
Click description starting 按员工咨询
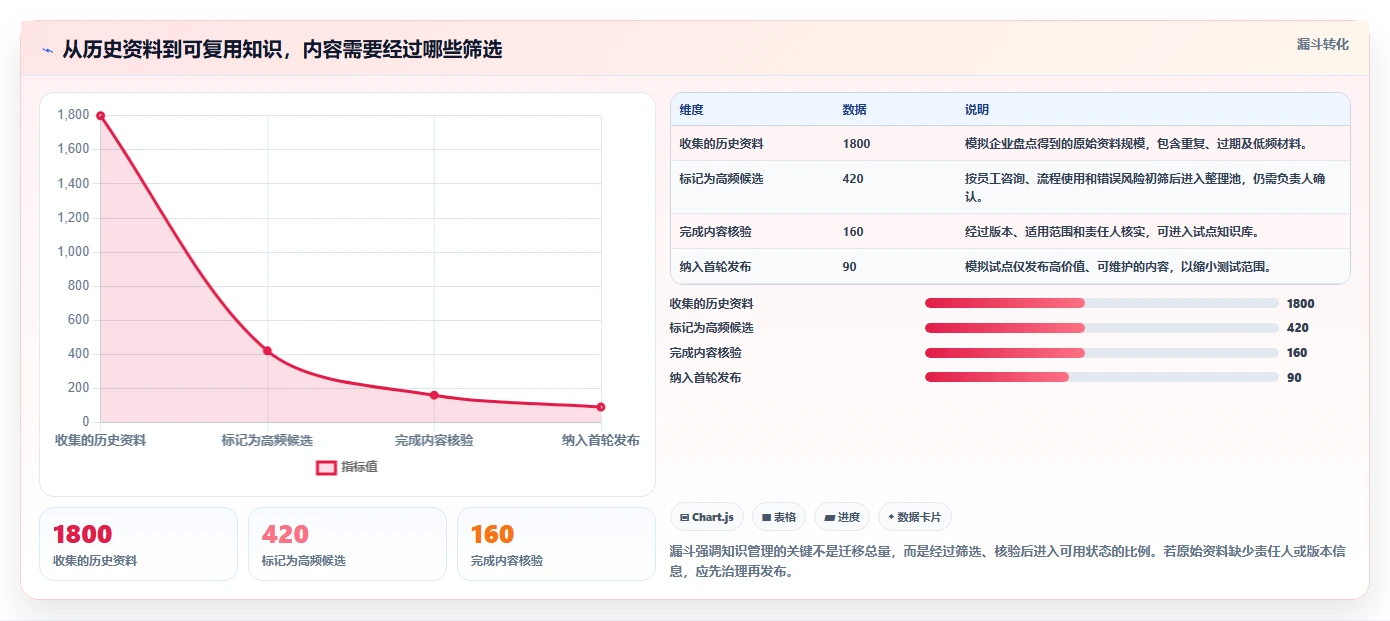point(1145,188)
